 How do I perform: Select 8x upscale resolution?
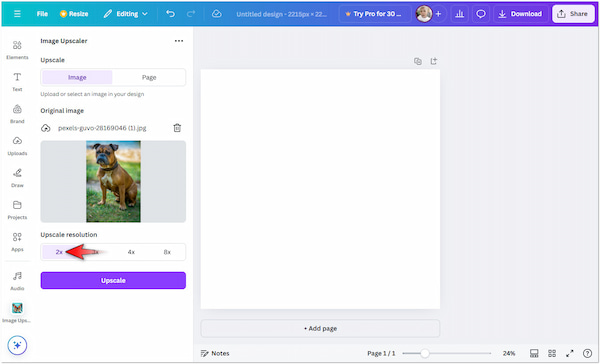pyautogui.click(x=167, y=252)
